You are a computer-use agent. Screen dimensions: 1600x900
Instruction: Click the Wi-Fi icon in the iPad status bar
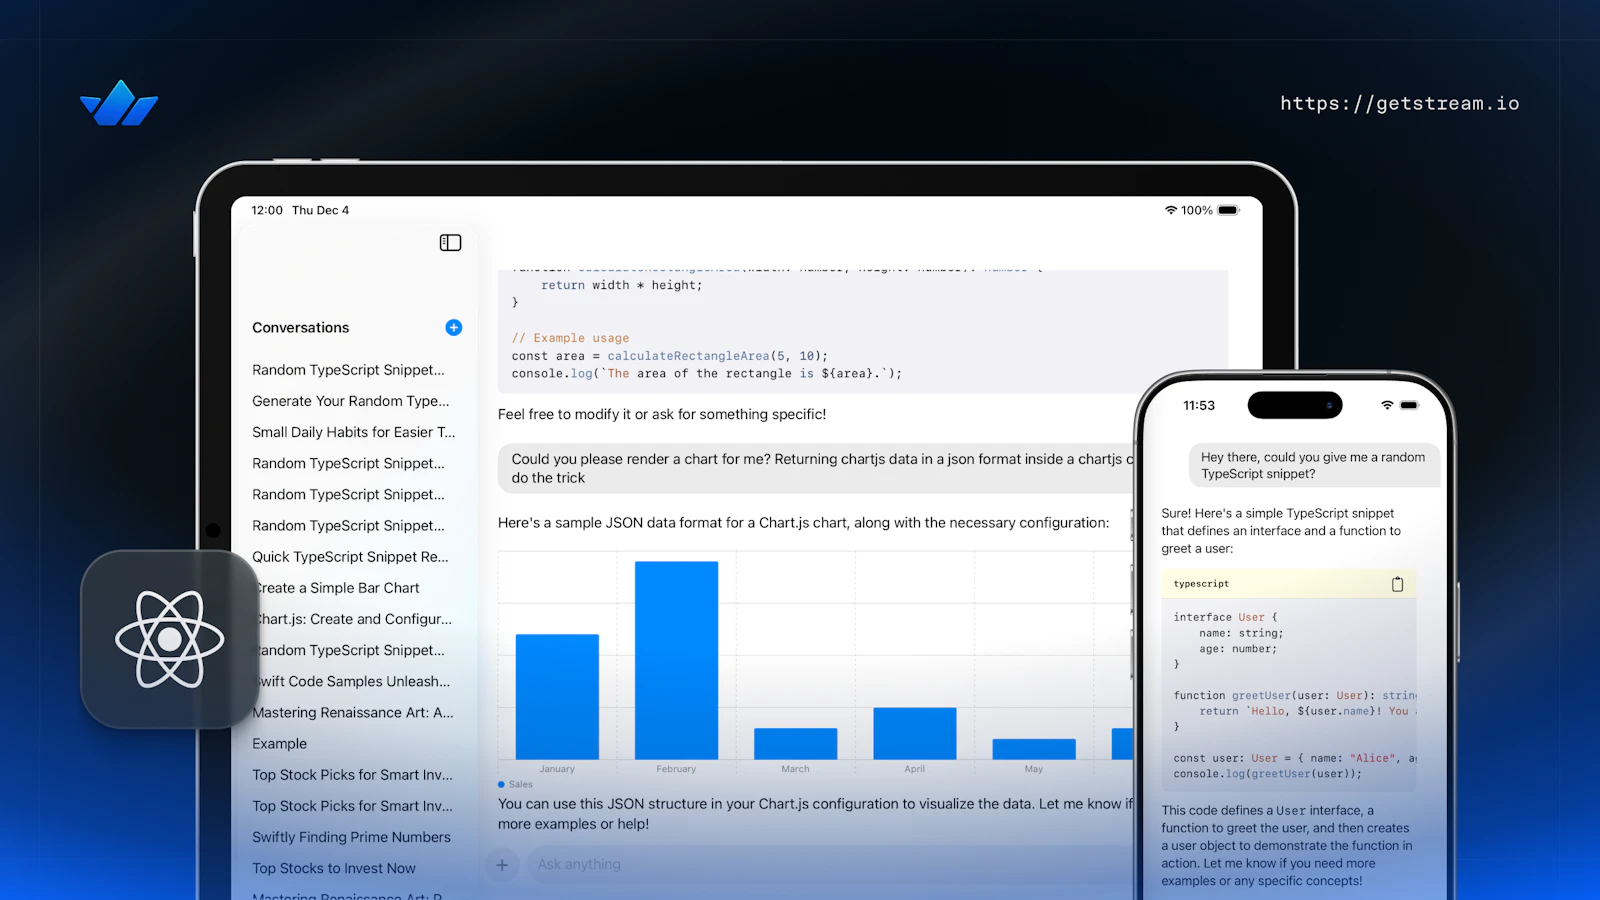[1170, 210]
